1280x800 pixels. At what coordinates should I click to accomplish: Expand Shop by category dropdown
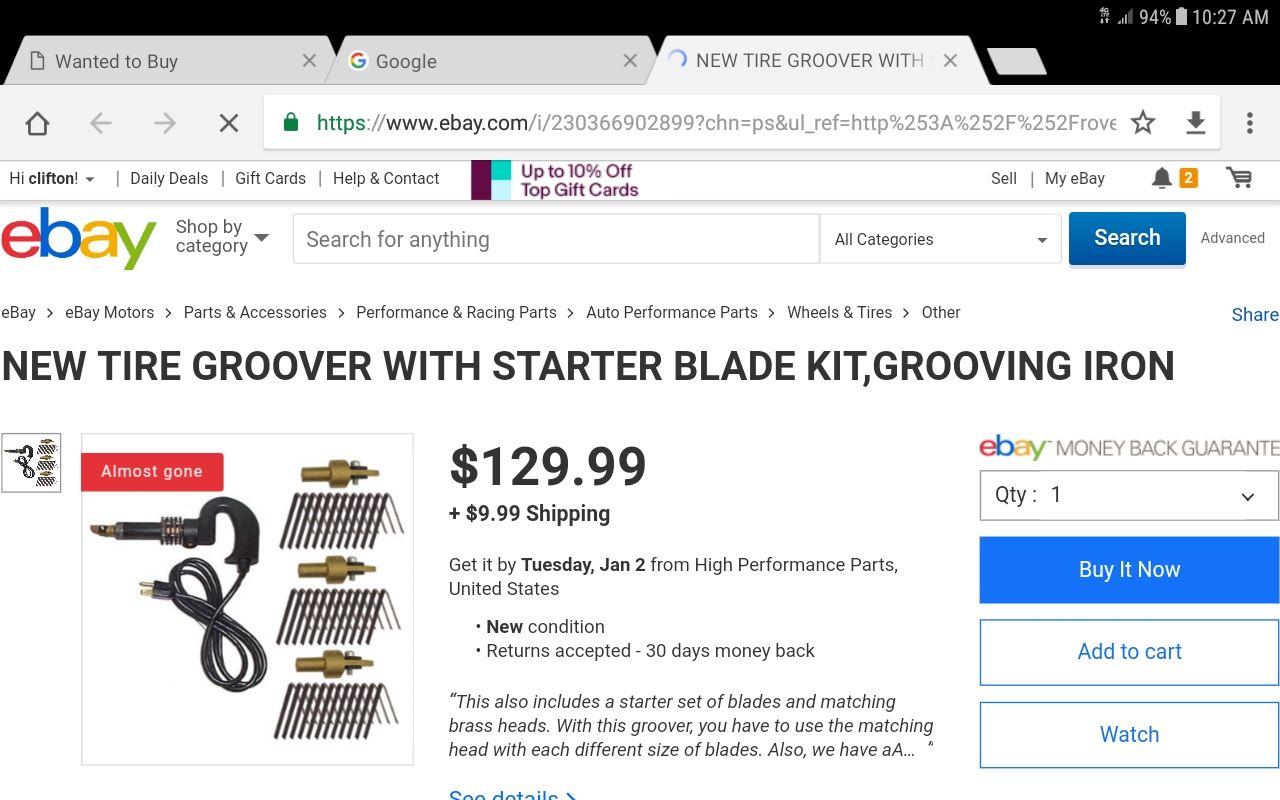[x=222, y=237]
